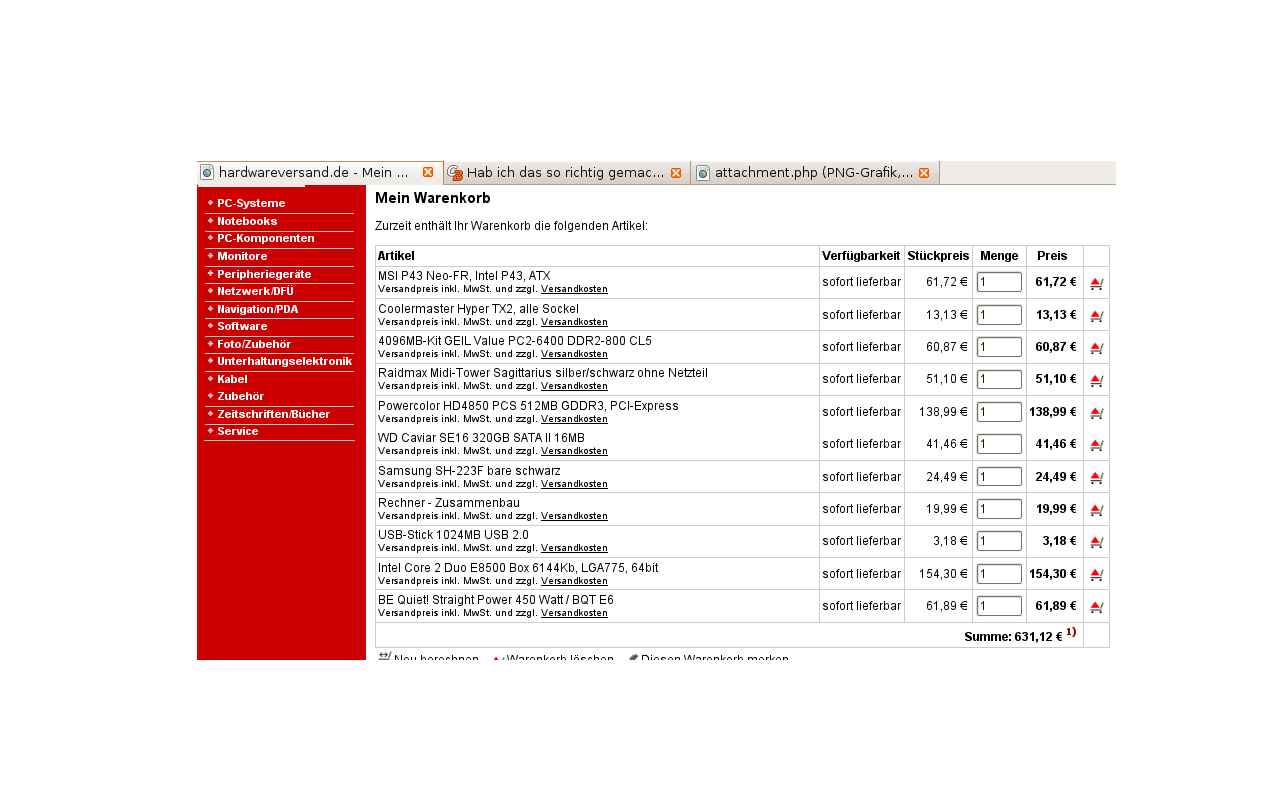Remove WD Caviar SE16 from cart
1280x800 pixels.
(1096, 444)
